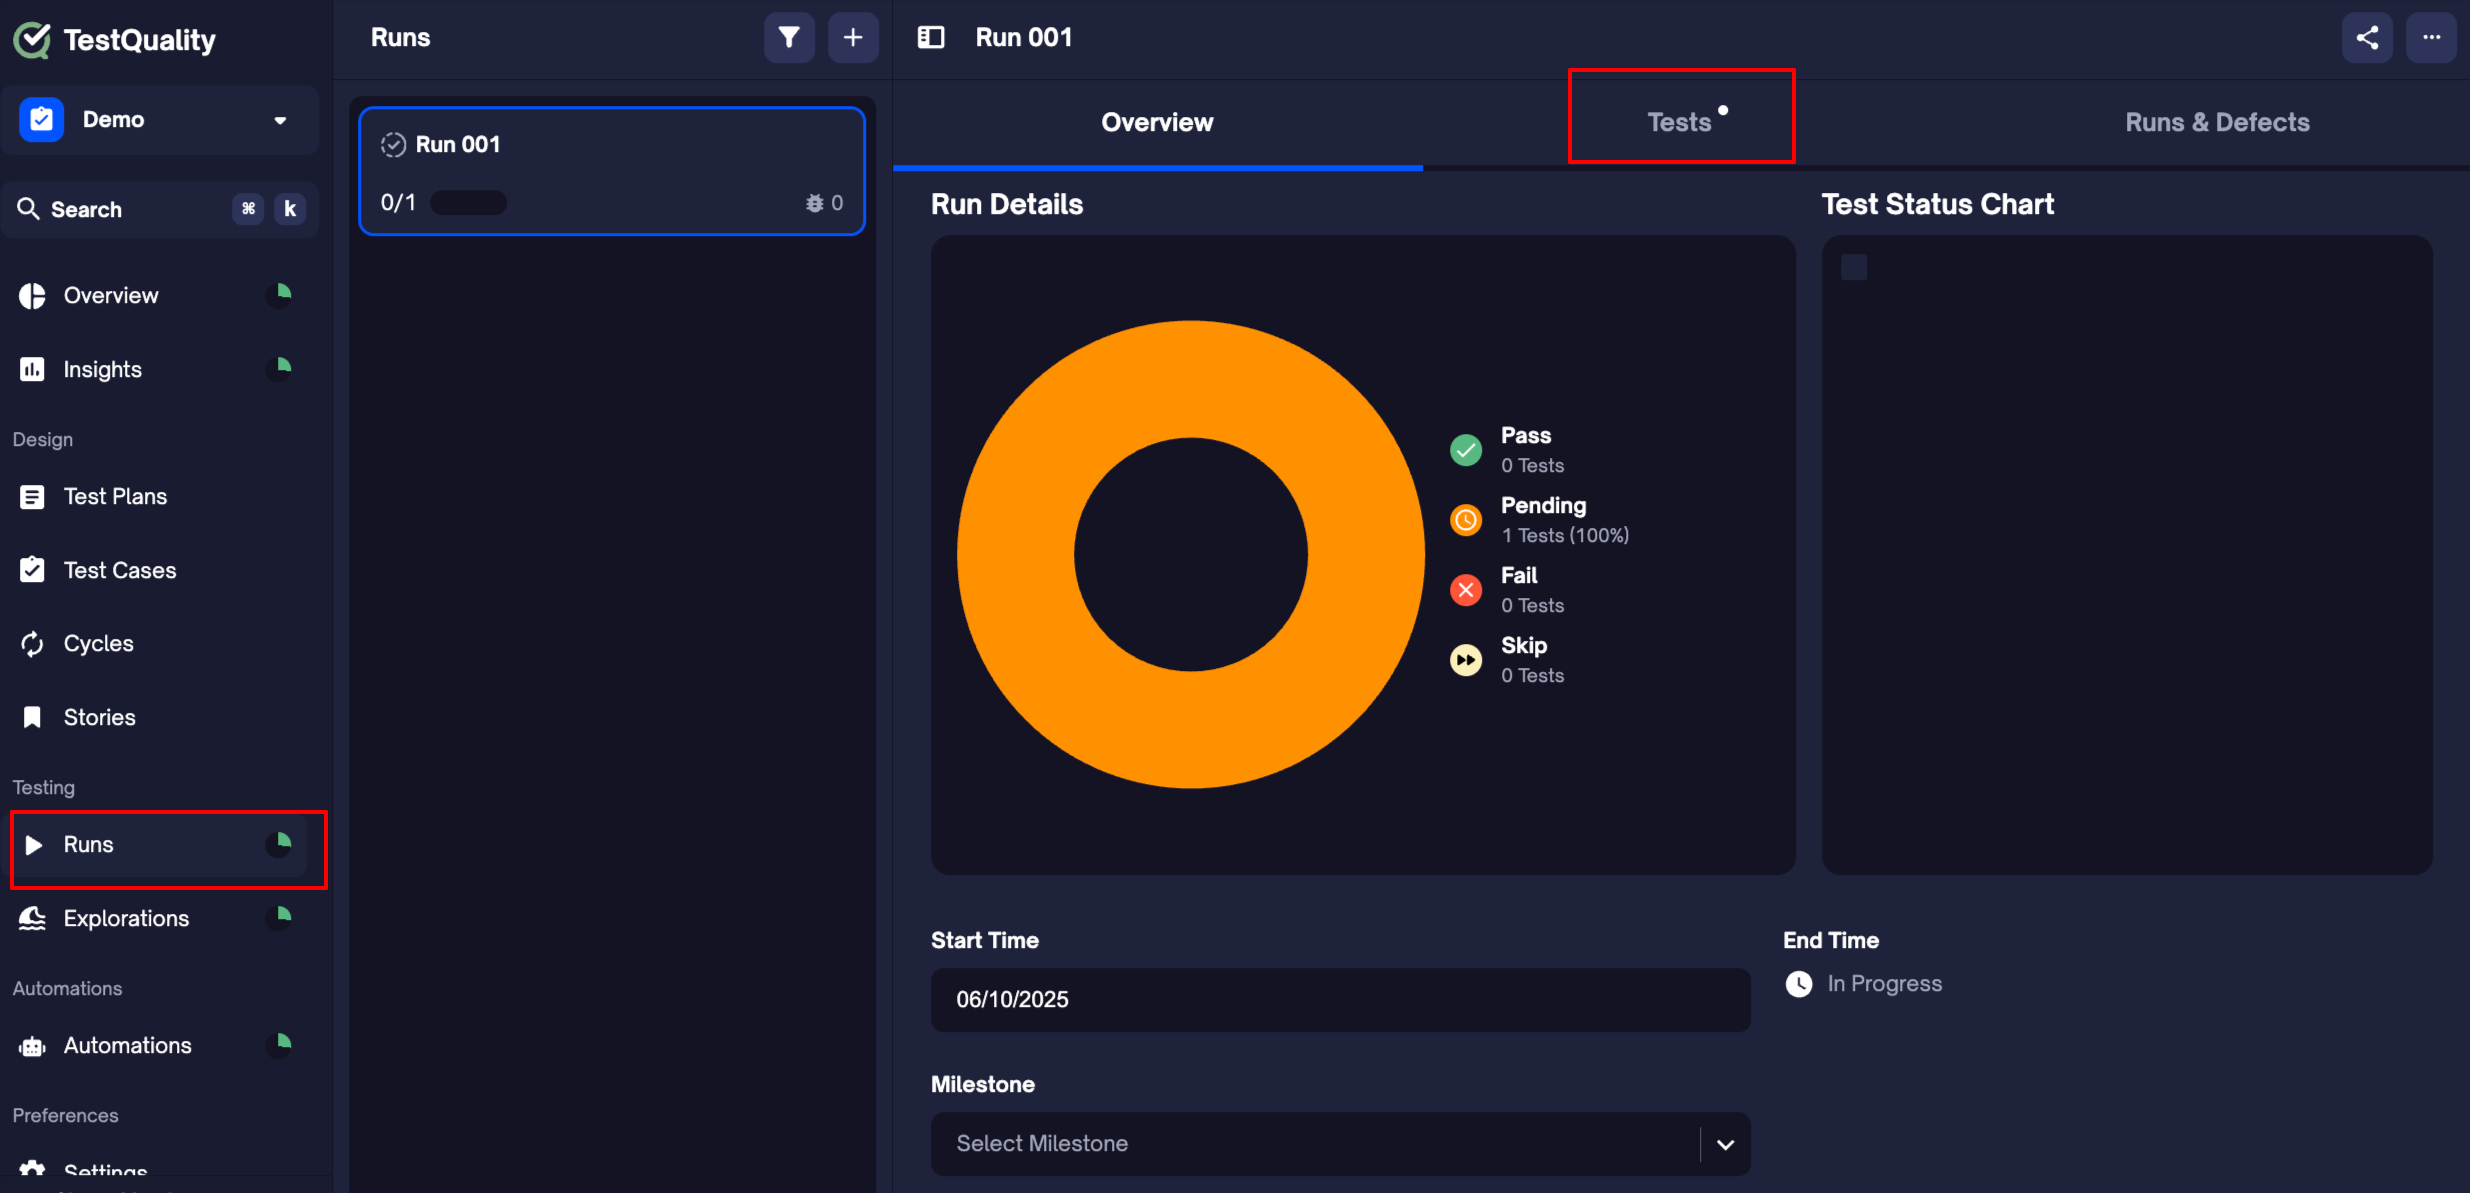The image size is (2470, 1193).
Task: Click the Test Plans document icon
Action: 32,497
